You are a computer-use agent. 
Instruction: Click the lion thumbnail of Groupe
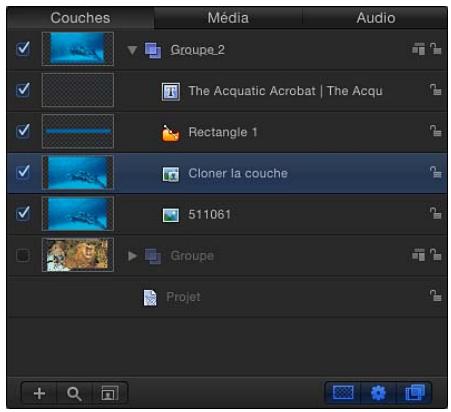(78, 255)
